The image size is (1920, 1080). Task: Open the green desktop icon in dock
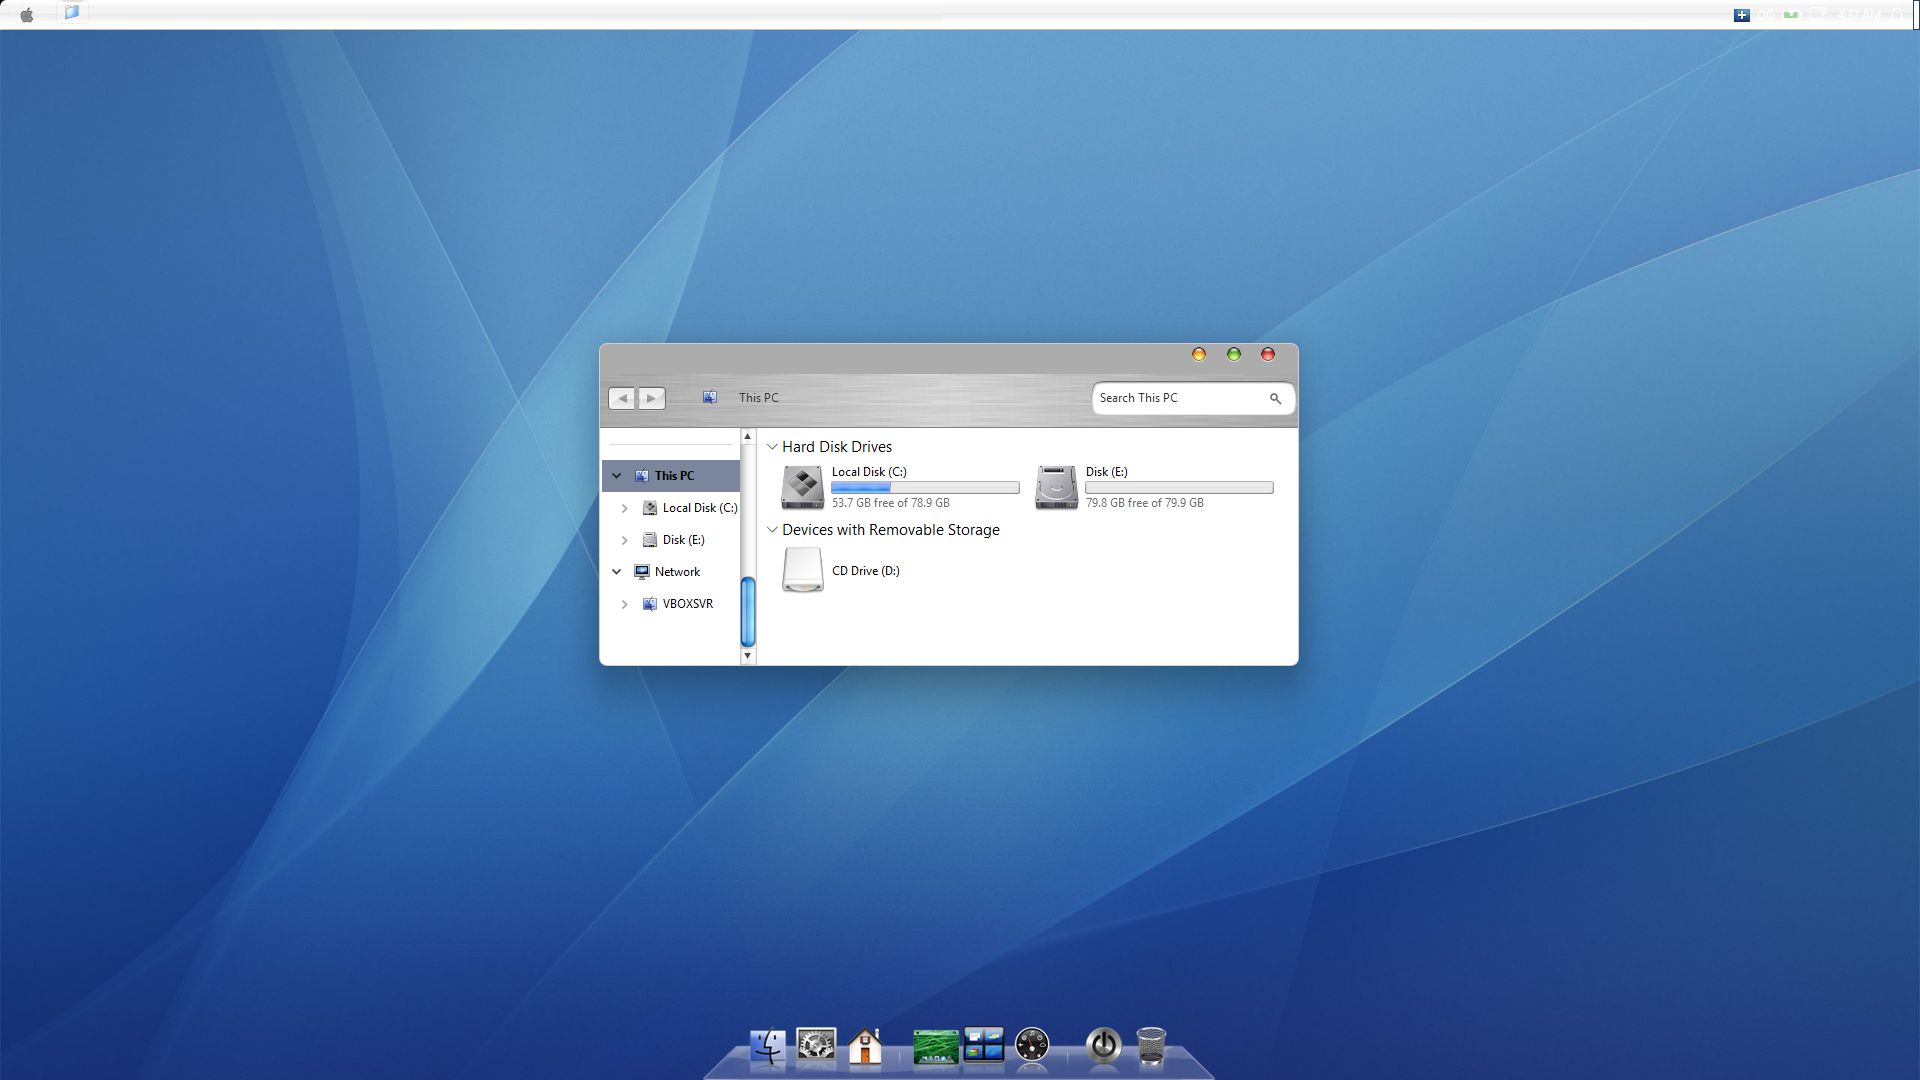click(935, 1047)
